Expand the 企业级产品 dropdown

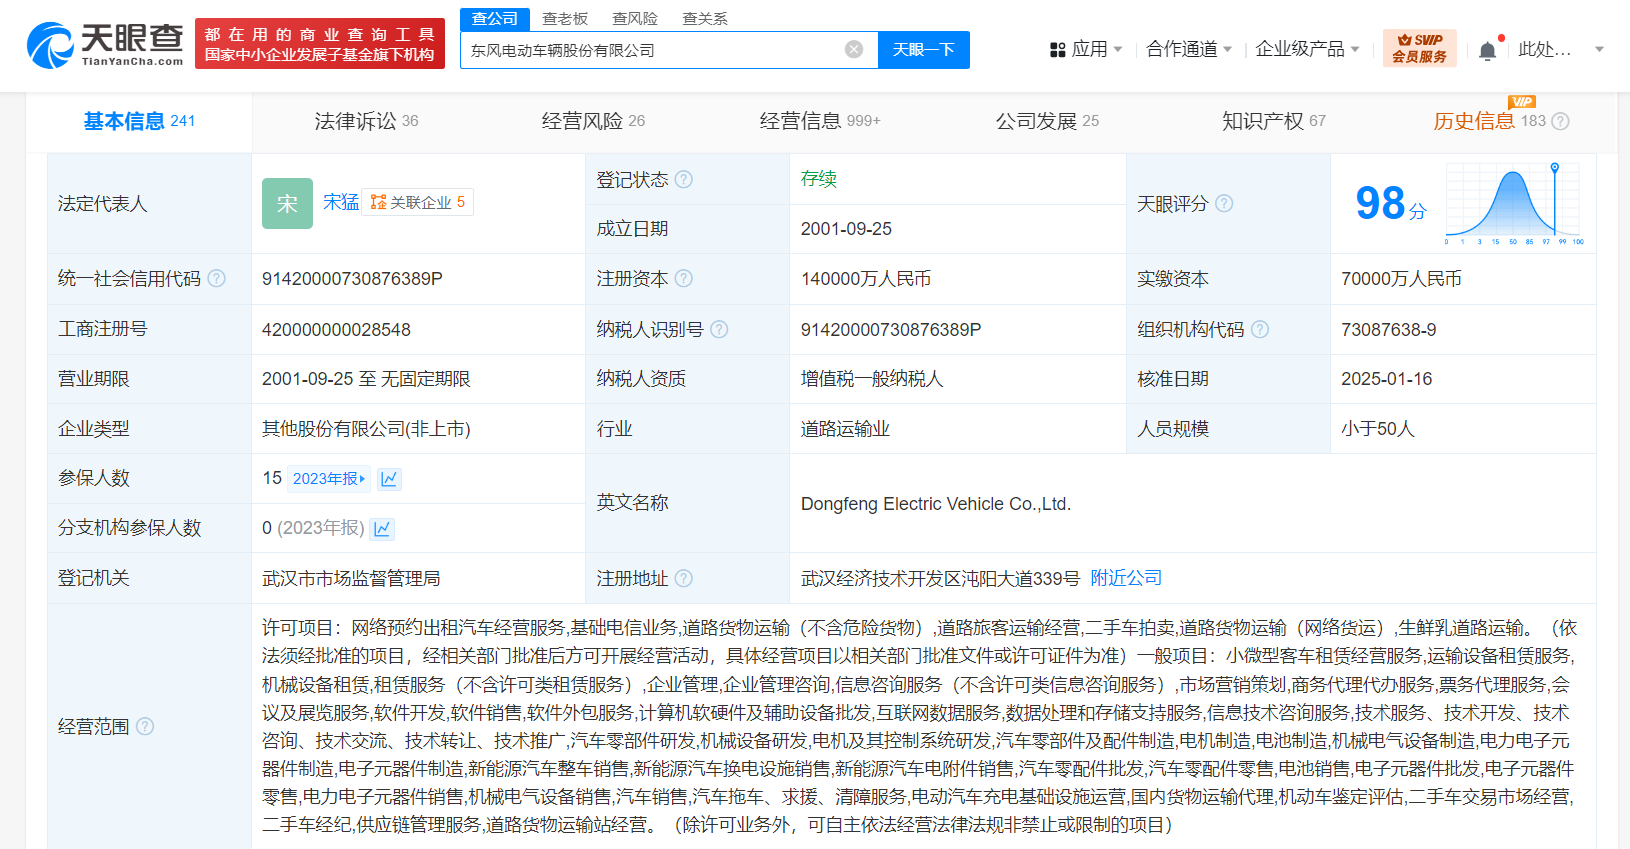(x=1306, y=49)
